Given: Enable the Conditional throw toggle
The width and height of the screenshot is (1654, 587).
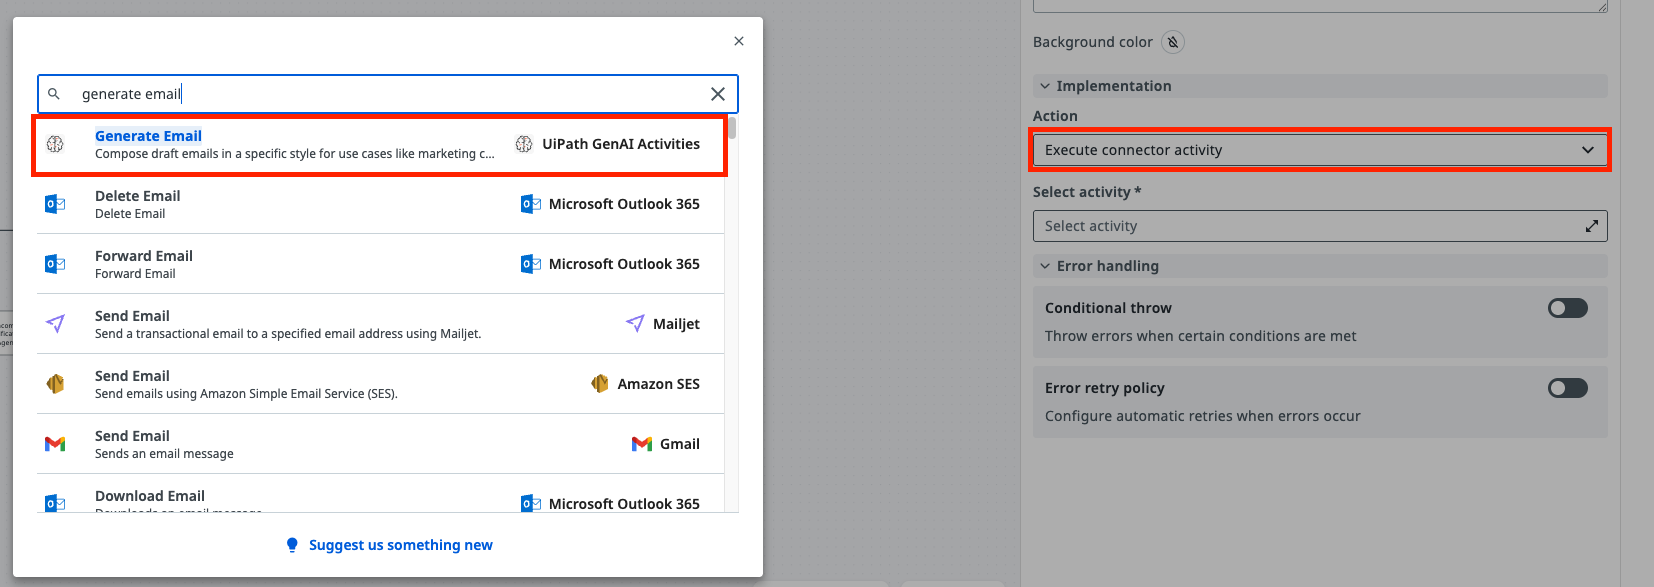Looking at the screenshot, I should pos(1568,308).
